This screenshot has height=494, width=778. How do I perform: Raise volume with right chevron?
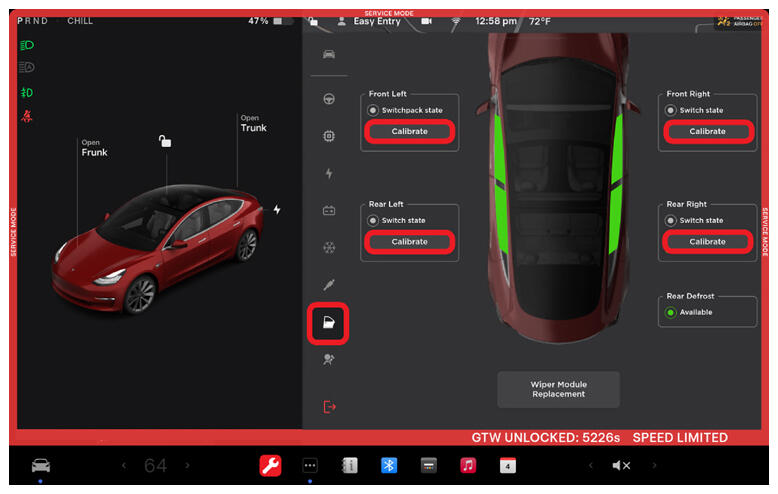(654, 465)
